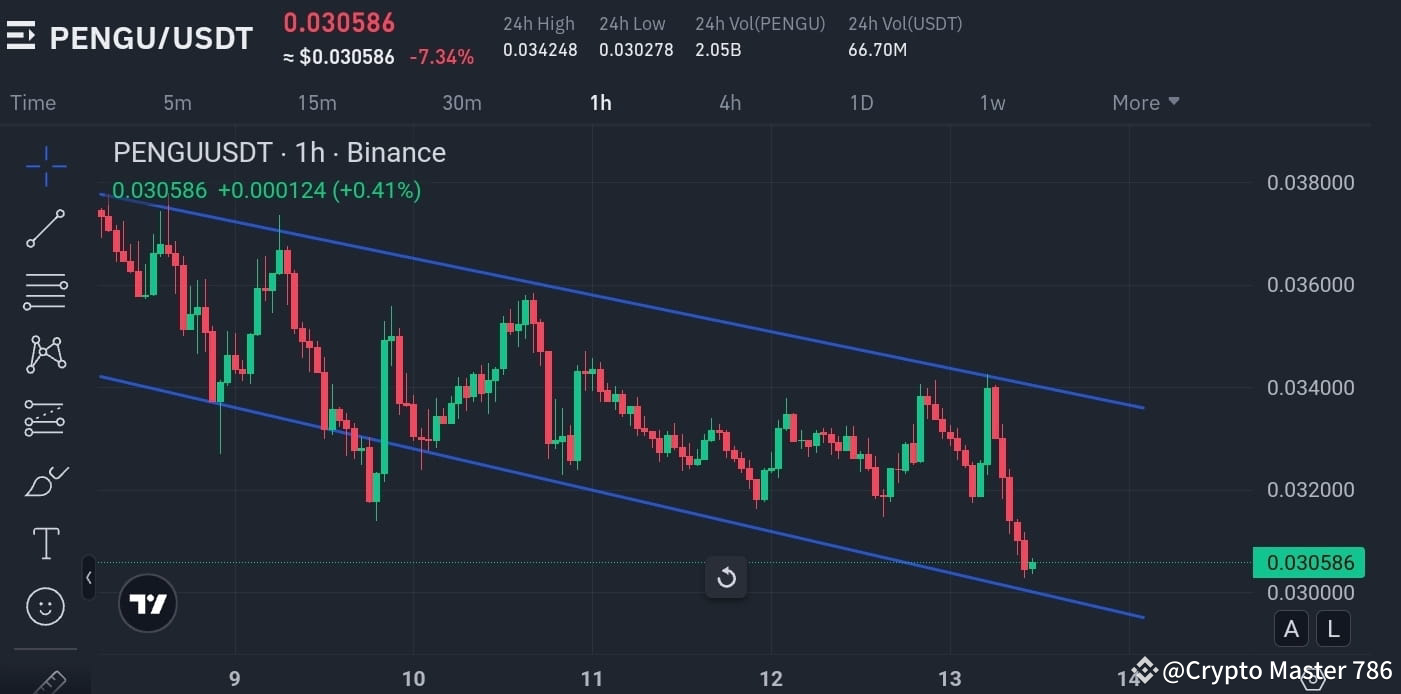Click the reset chart button
This screenshot has width=1401, height=694.
pos(726,578)
